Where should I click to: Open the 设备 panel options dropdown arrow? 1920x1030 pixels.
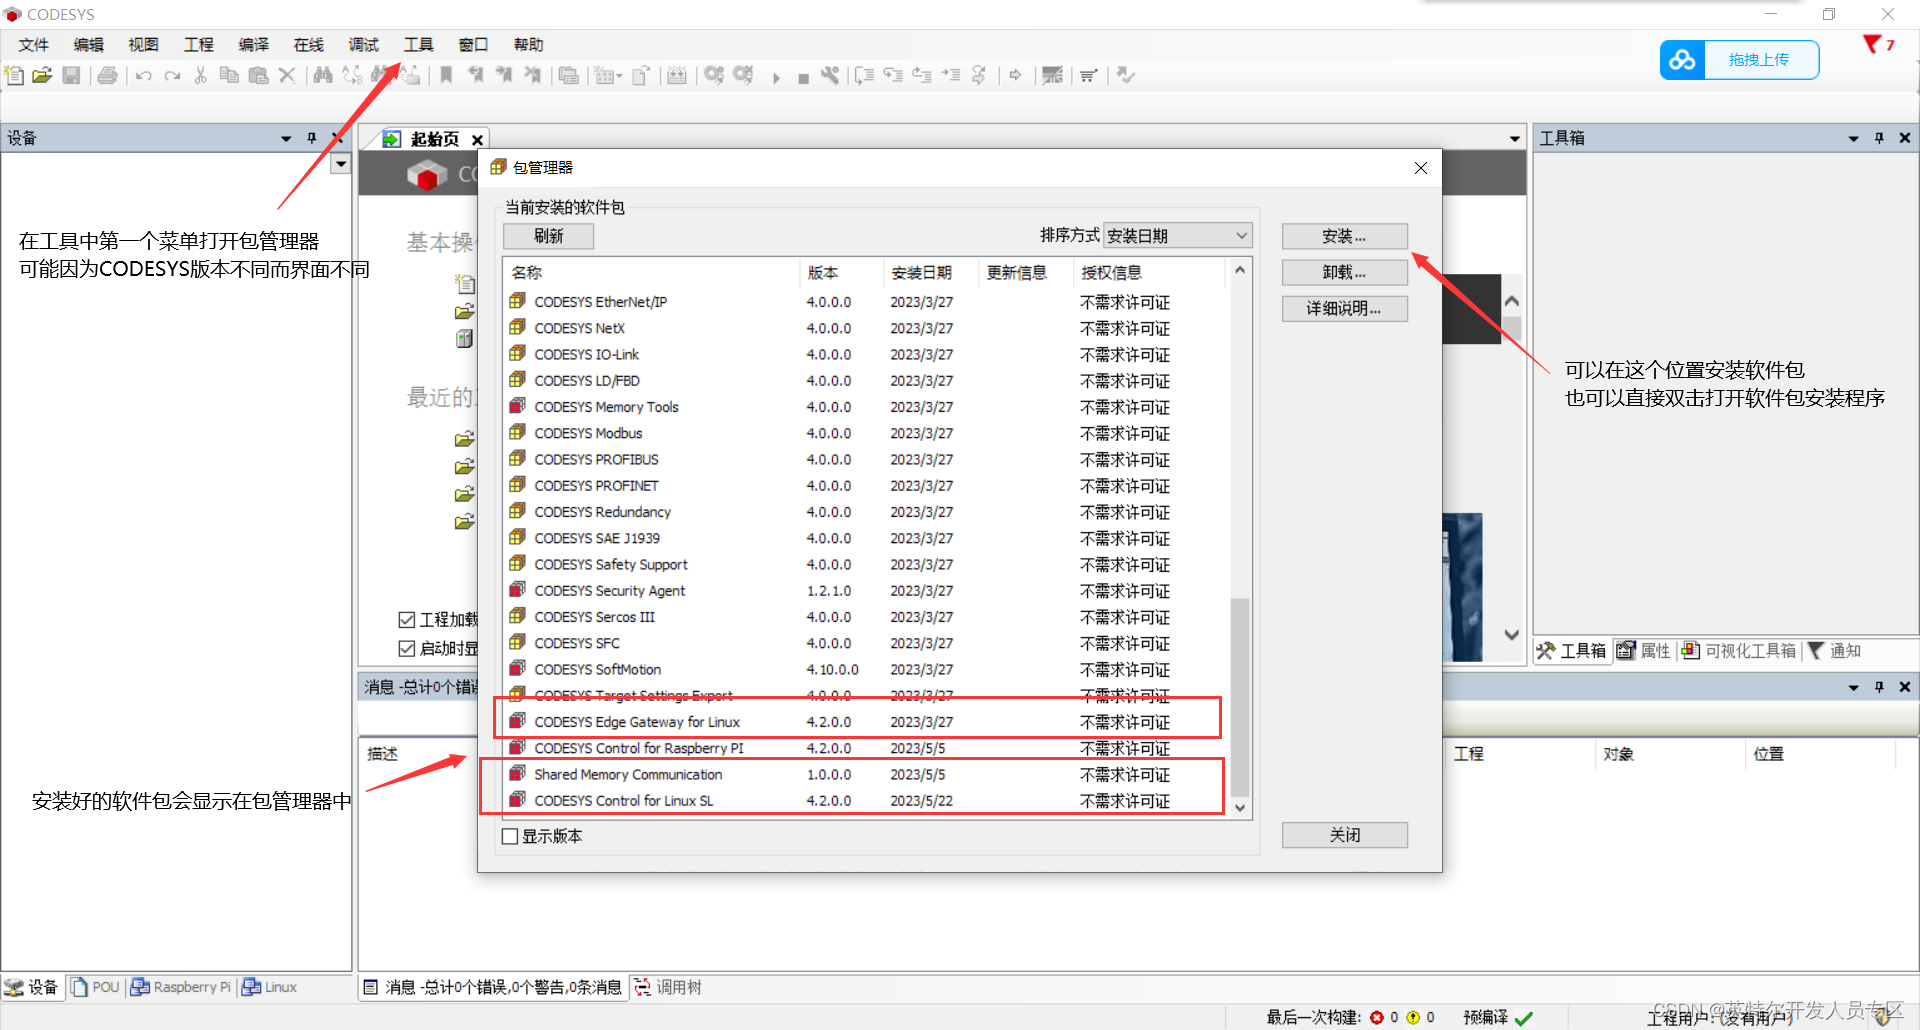point(286,138)
